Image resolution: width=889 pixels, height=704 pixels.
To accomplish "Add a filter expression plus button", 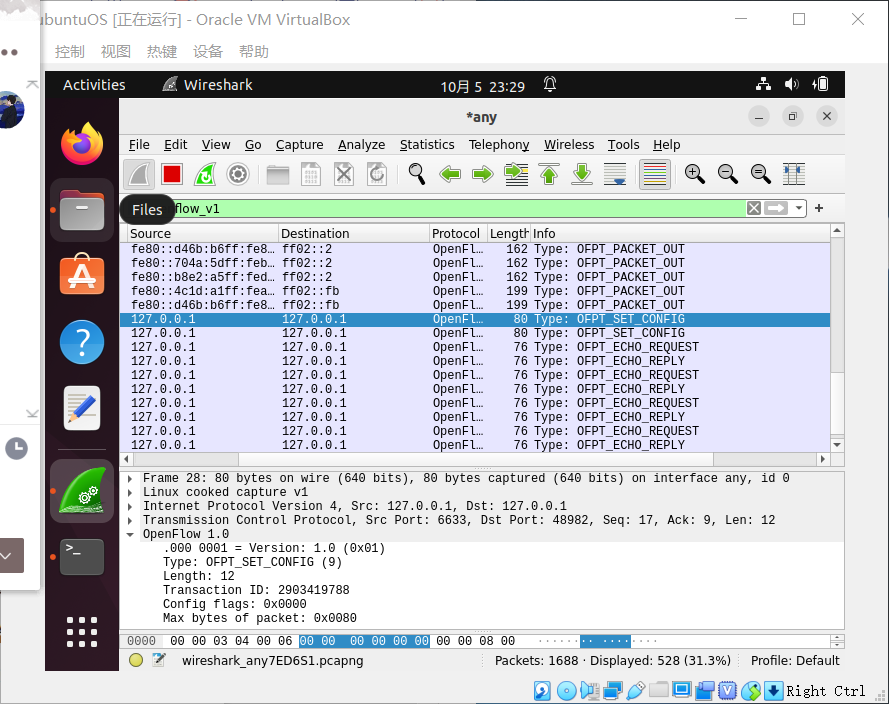I will 819,209.
